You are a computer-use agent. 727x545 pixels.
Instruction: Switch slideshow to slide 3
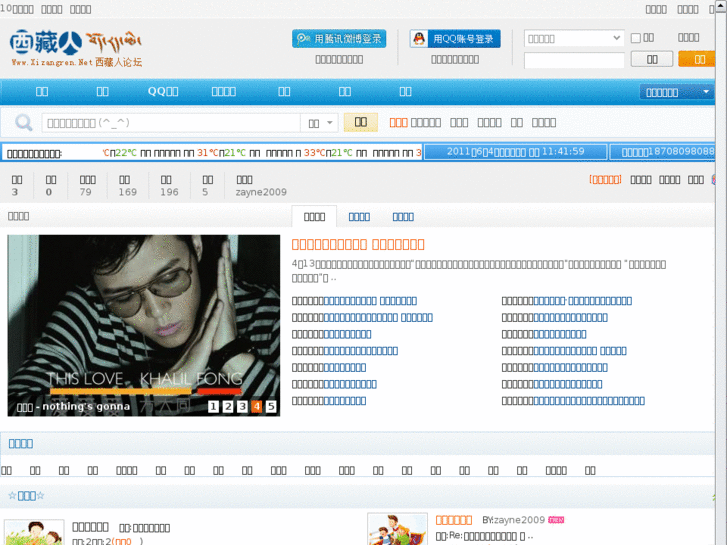point(242,407)
